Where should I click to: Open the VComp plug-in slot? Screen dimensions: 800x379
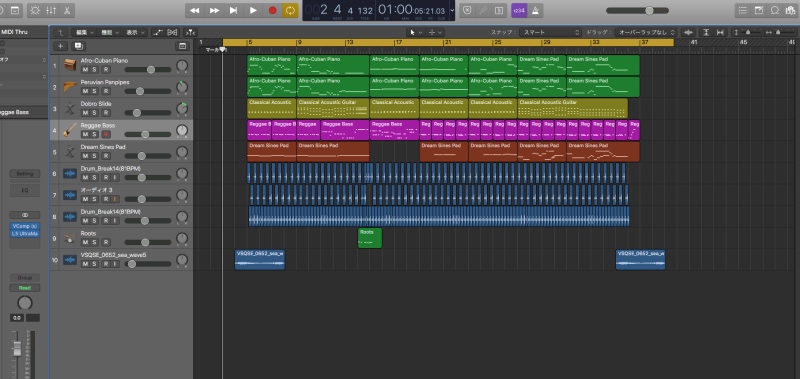coord(24,225)
